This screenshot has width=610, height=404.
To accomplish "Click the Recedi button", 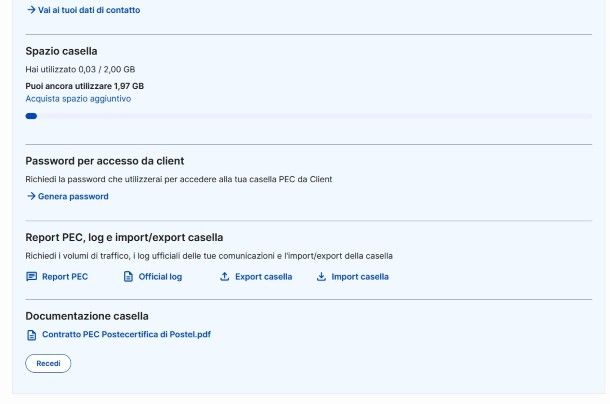I will coord(48,364).
